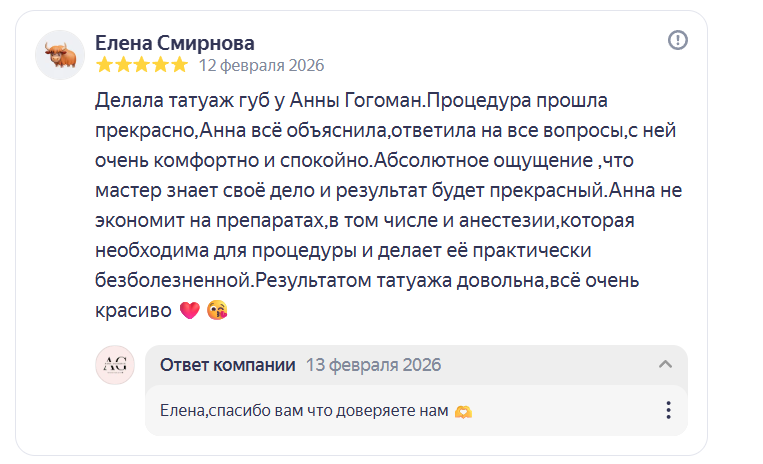
Task: Click the "Ответ компании" label
Action: pyautogui.click(x=228, y=365)
